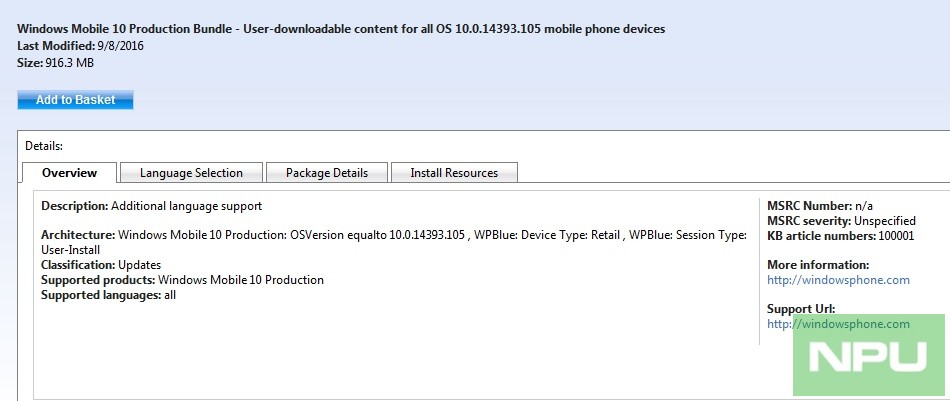The height and width of the screenshot is (401, 950).
Task: Click the Details label
Action: pos(44,146)
